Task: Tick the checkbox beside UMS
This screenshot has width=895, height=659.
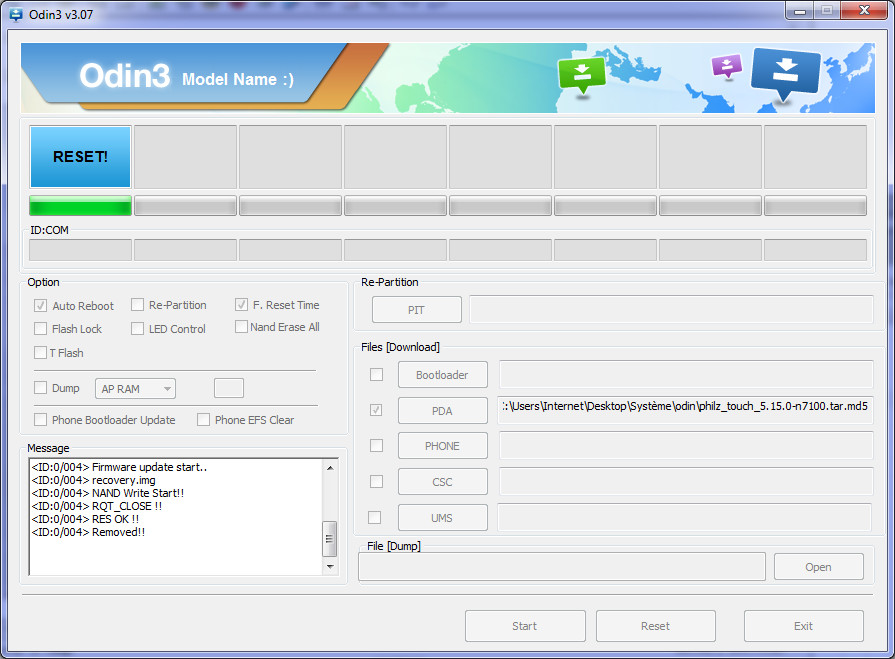Action: pyautogui.click(x=374, y=518)
